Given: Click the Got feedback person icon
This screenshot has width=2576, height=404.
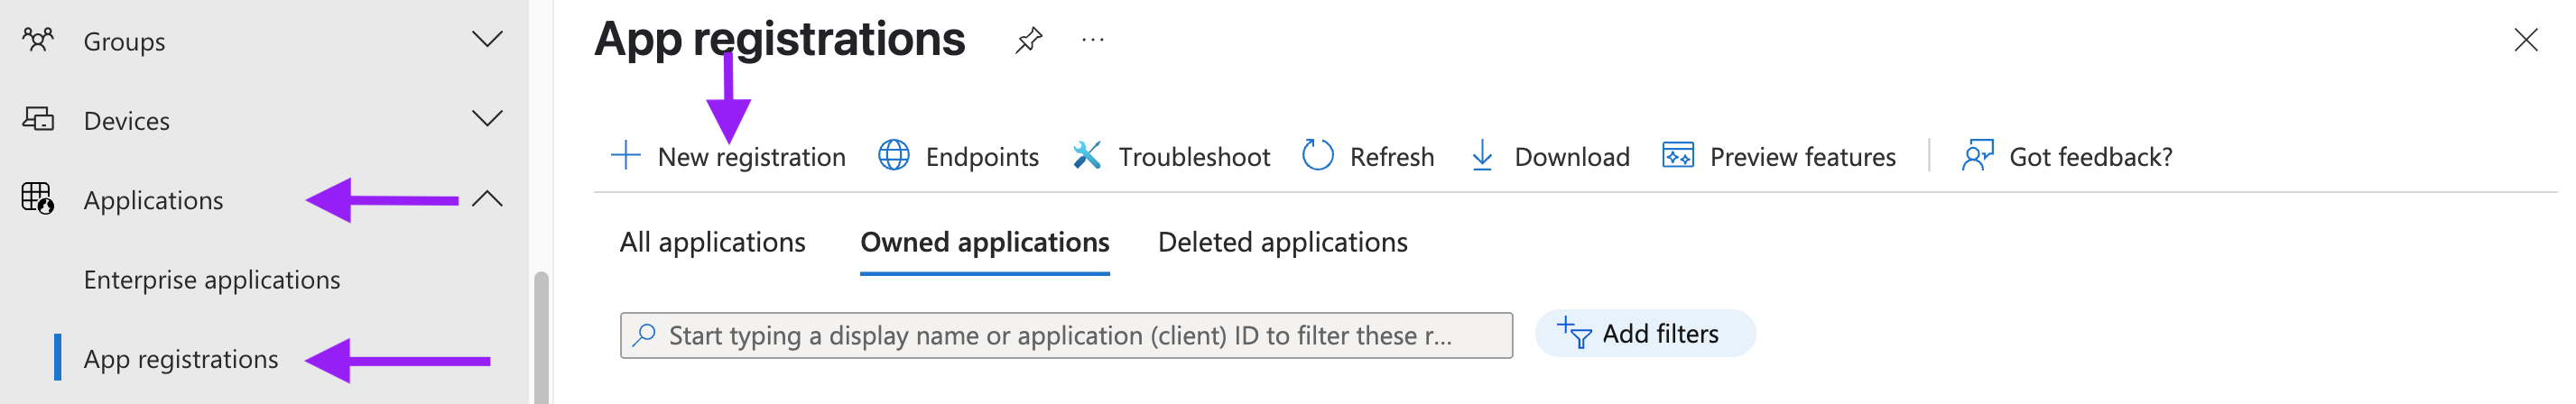Looking at the screenshot, I should (x=1976, y=156).
